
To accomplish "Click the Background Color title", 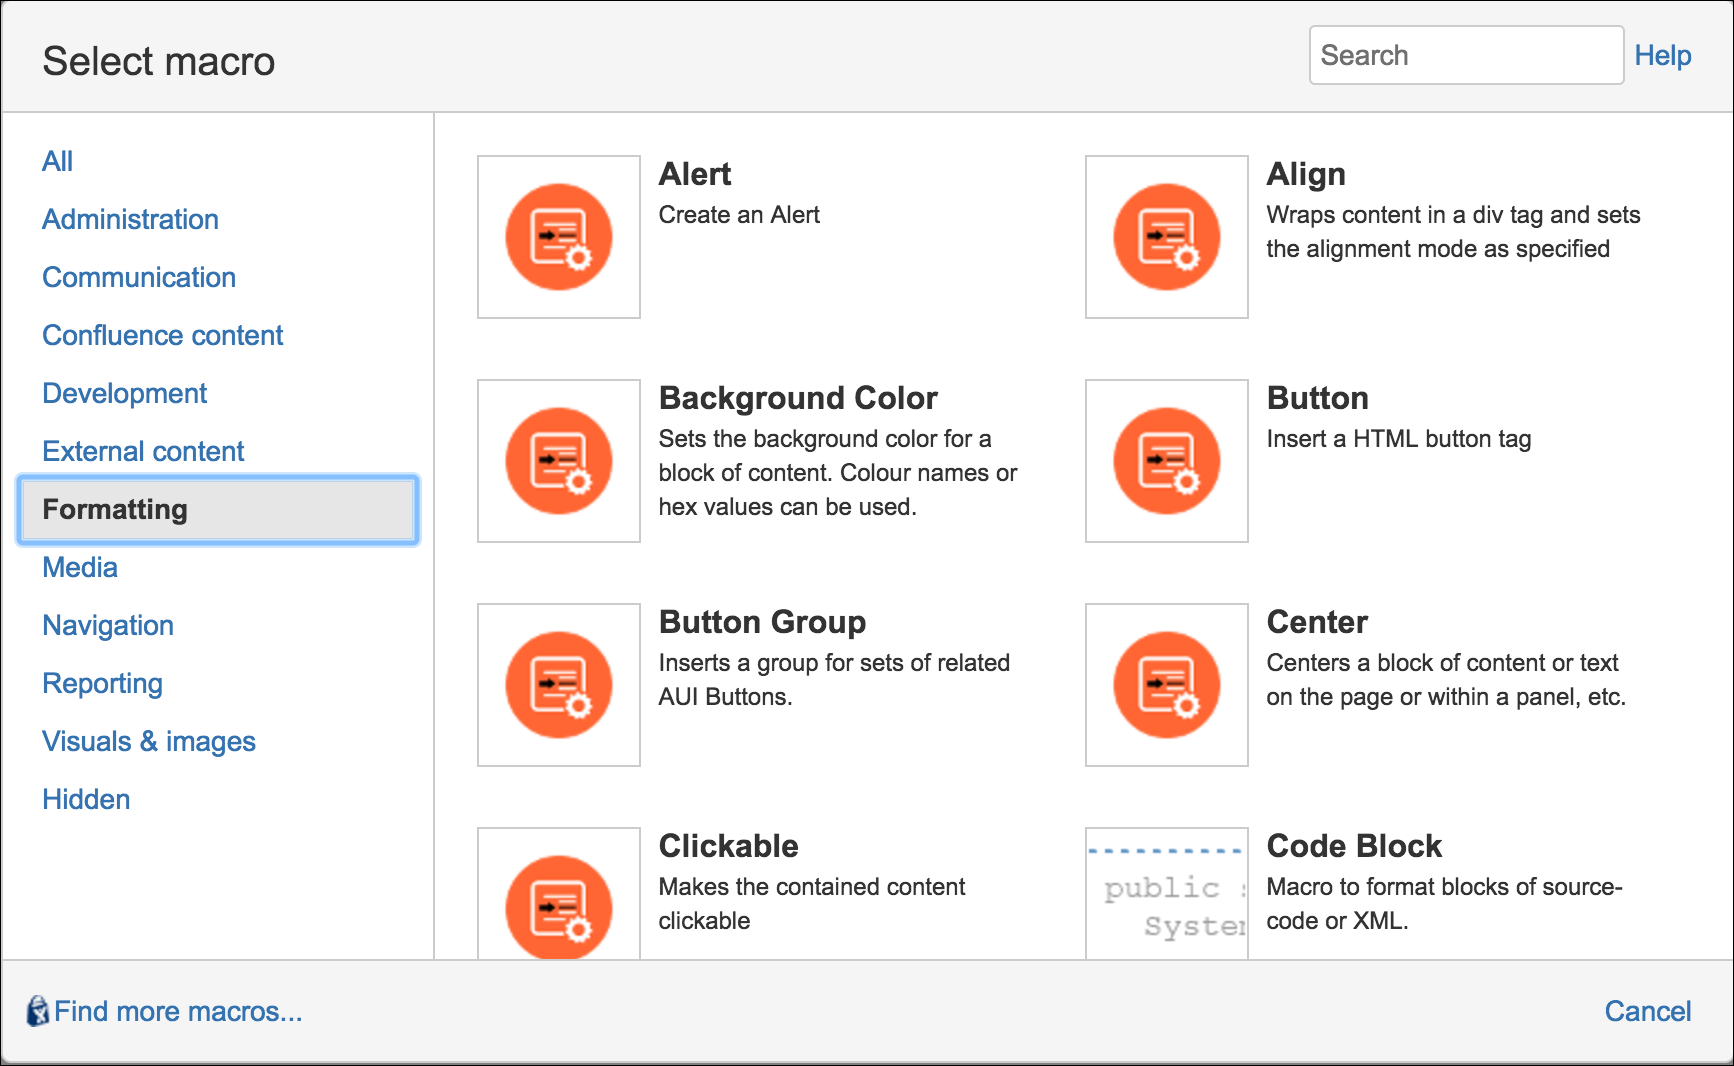I will pos(798,398).
